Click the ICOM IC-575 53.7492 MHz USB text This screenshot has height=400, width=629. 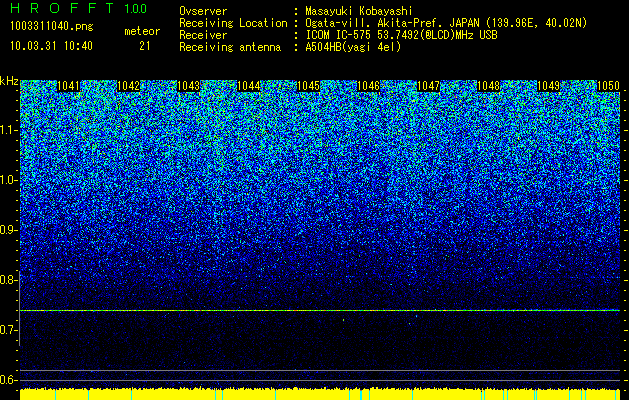click(401, 35)
